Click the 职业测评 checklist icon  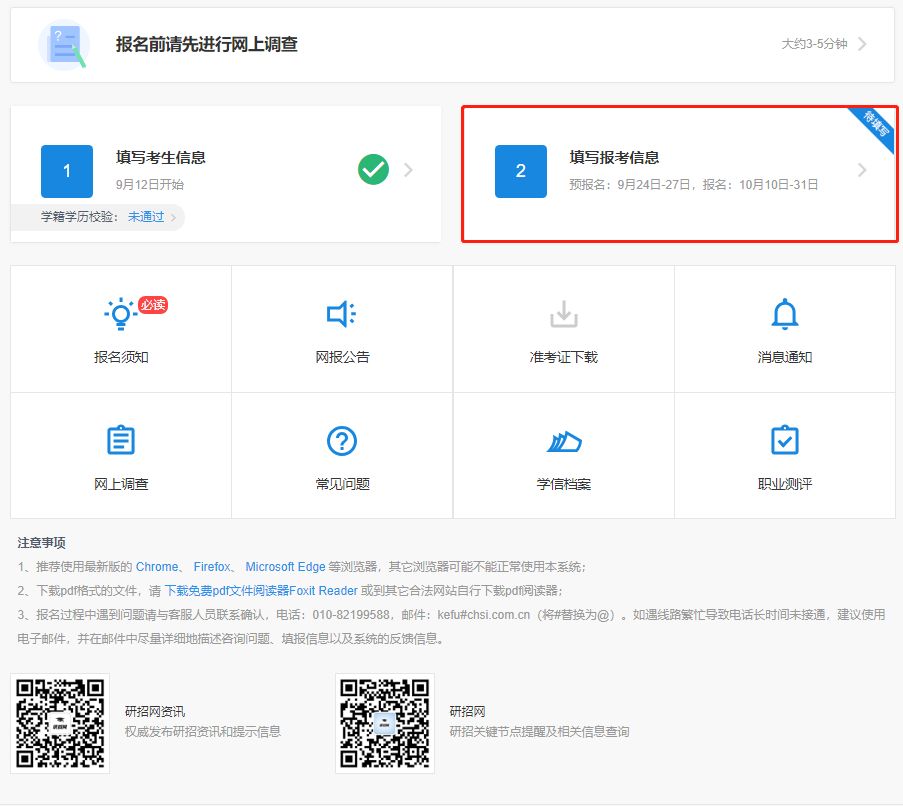(785, 440)
